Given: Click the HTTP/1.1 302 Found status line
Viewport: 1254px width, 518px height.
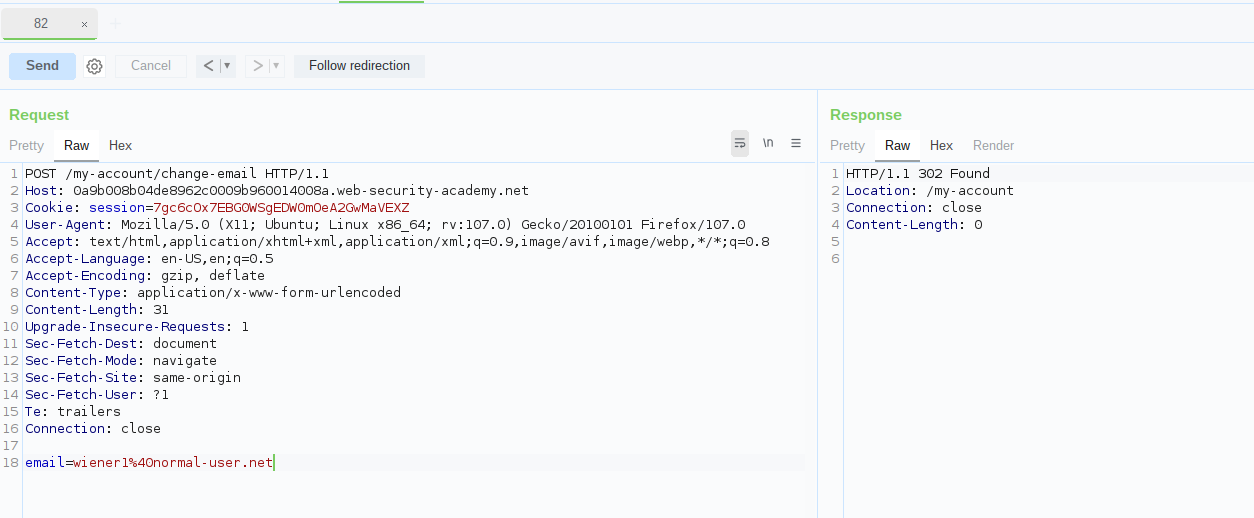Looking at the screenshot, I should point(918,174).
